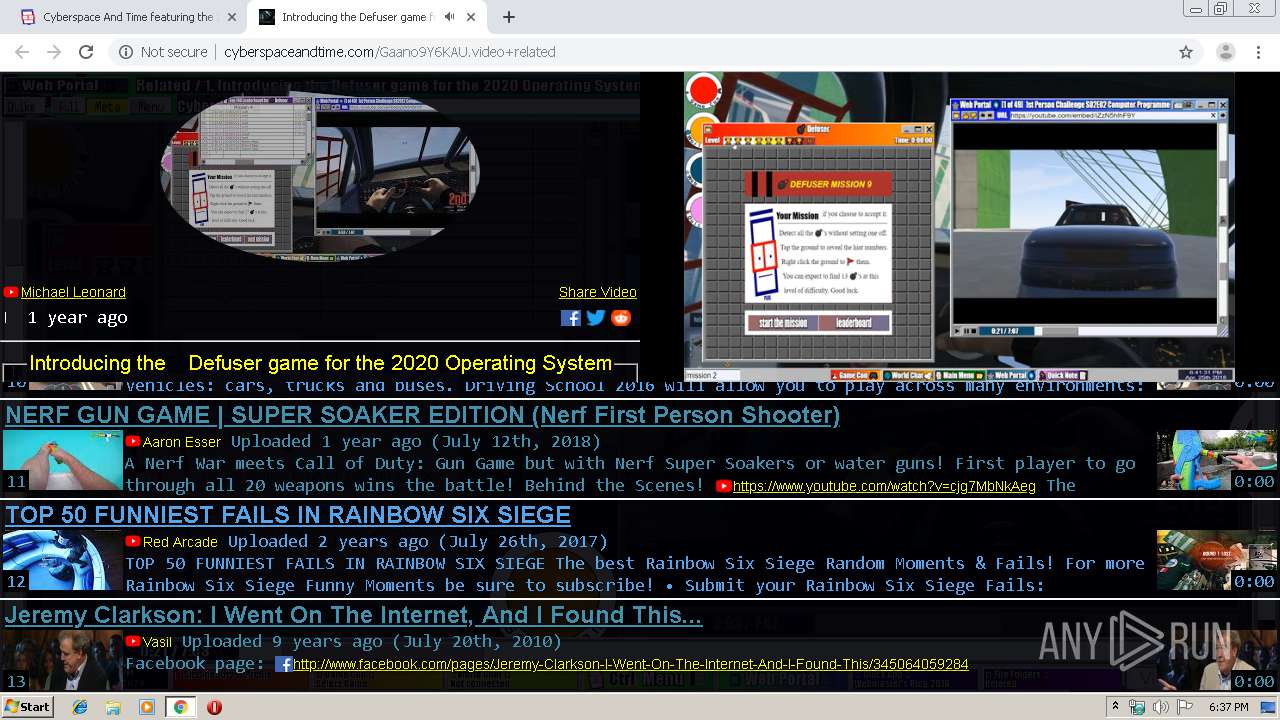Share the video on Twitter

click(596, 318)
